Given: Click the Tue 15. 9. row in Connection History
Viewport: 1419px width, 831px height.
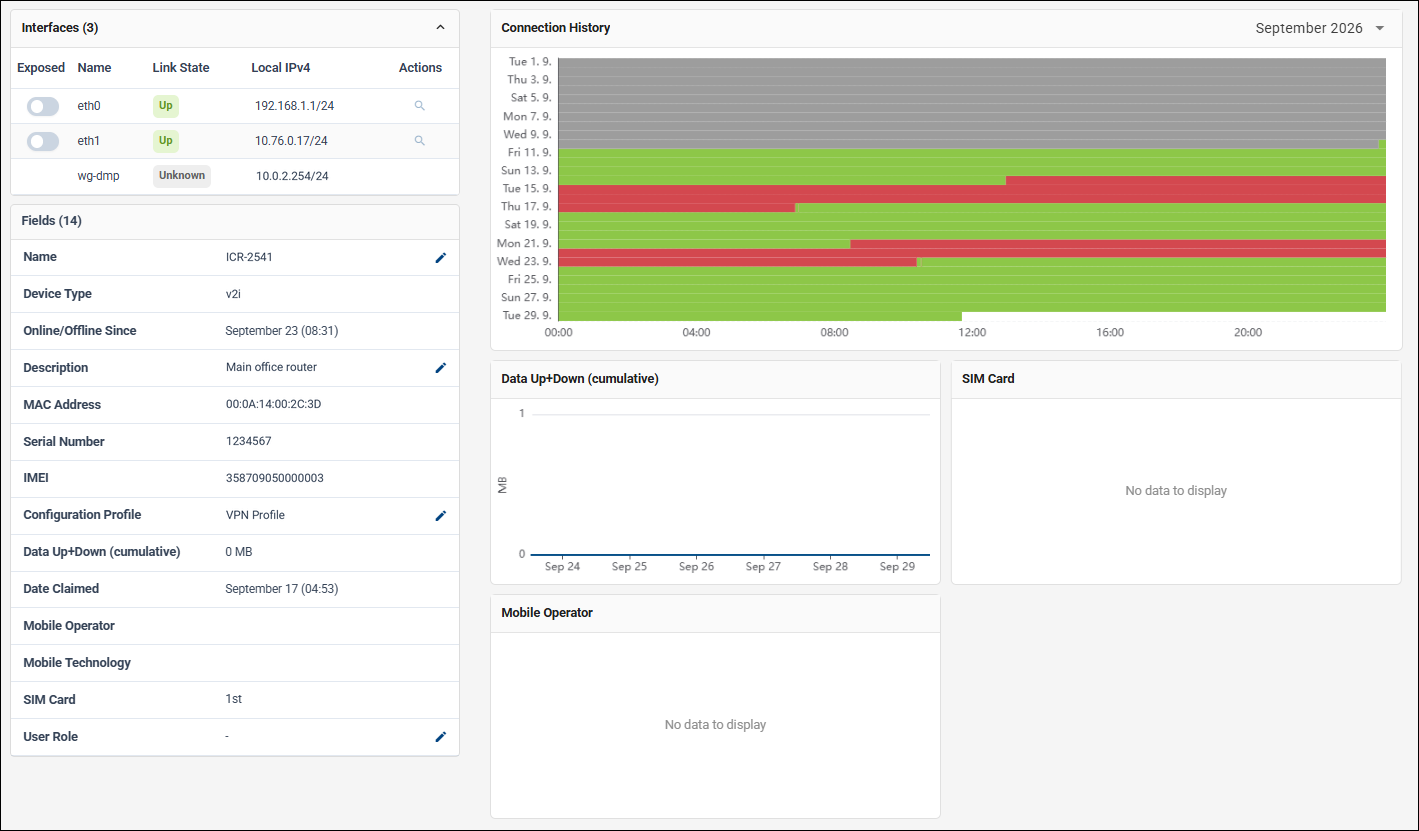Looking at the screenshot, I should coord(972,189).
